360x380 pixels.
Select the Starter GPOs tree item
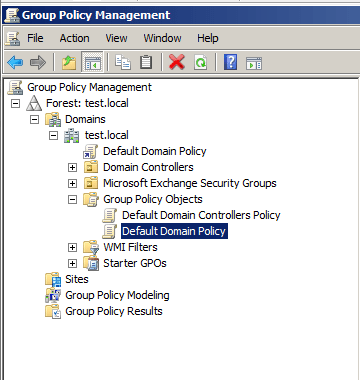[135, 263]
